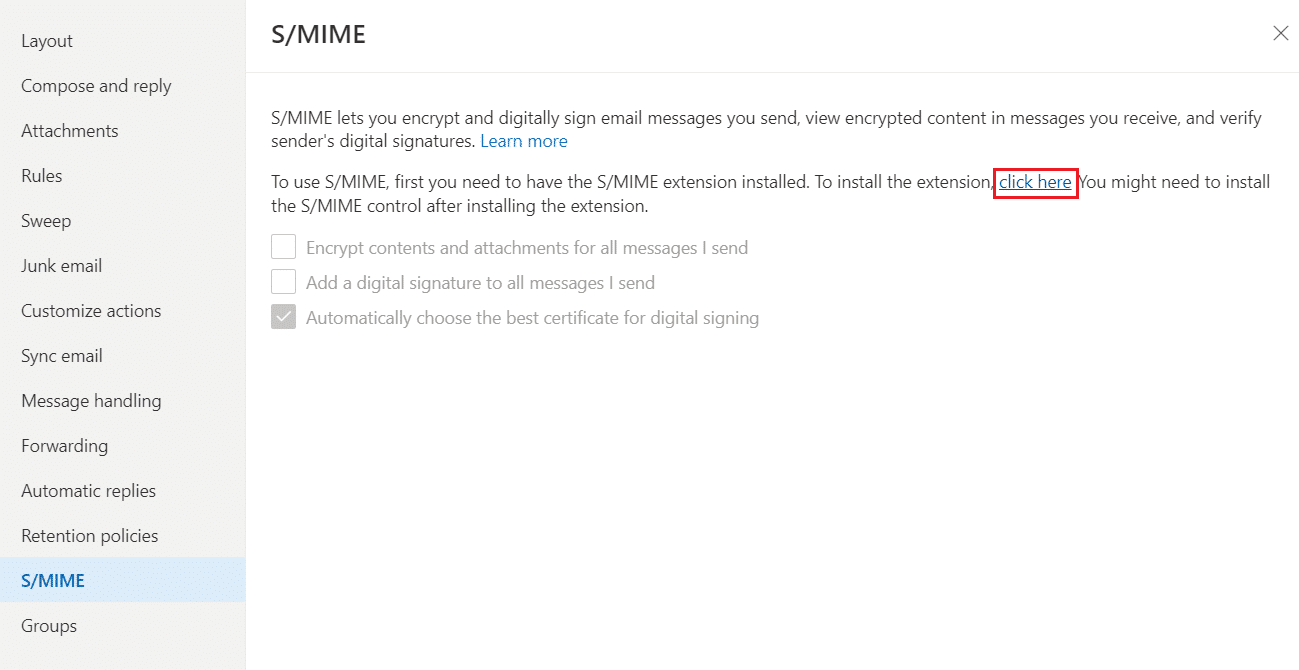The height and width of the screenshot is (670, 1299).
Task: Close the S/MIME settings pane
Action: [1280, 33]
